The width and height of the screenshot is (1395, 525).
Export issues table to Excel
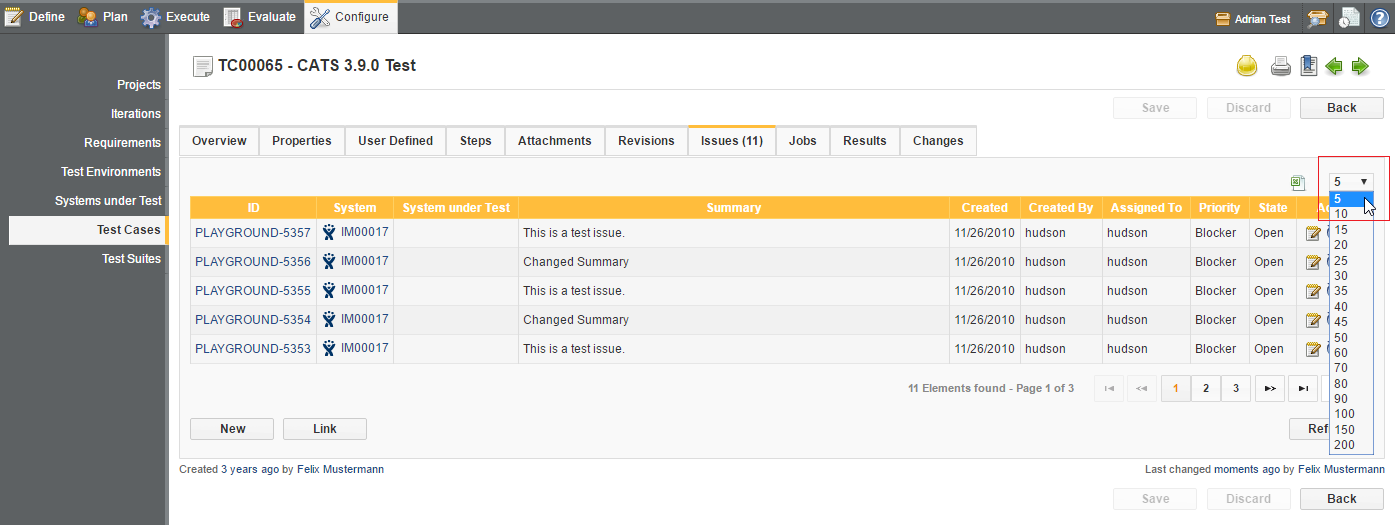tap(1298, 183)
